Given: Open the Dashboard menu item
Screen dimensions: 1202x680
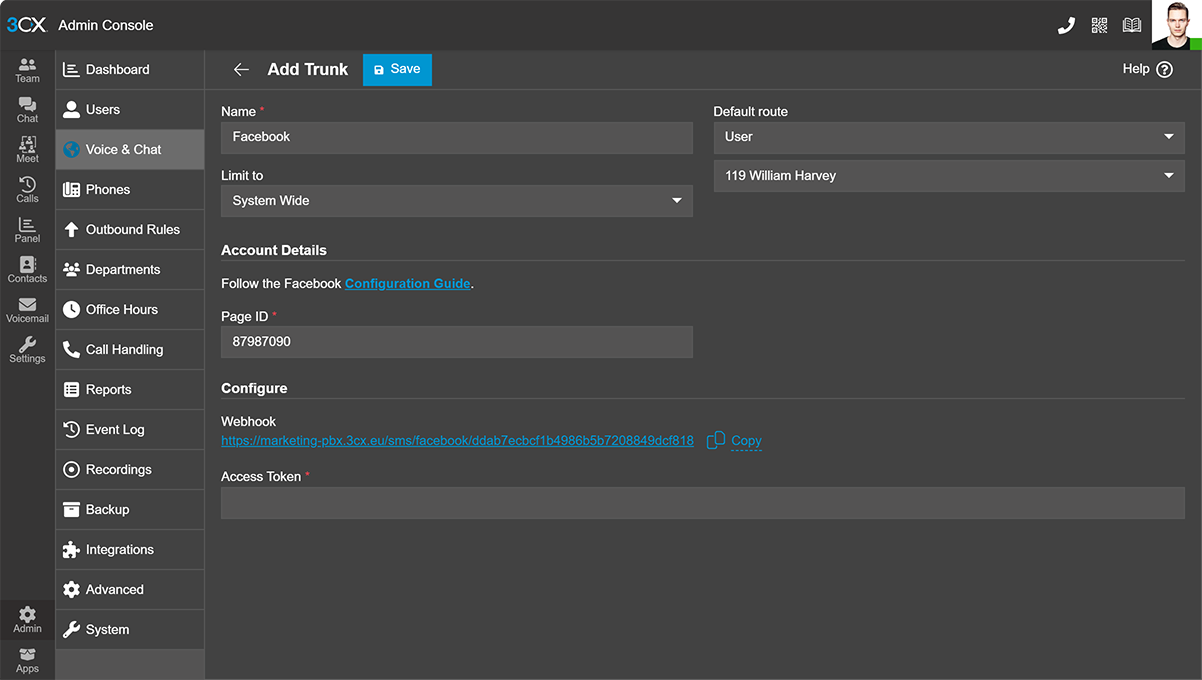Looking at the screenshot, I should click(130, 70).
